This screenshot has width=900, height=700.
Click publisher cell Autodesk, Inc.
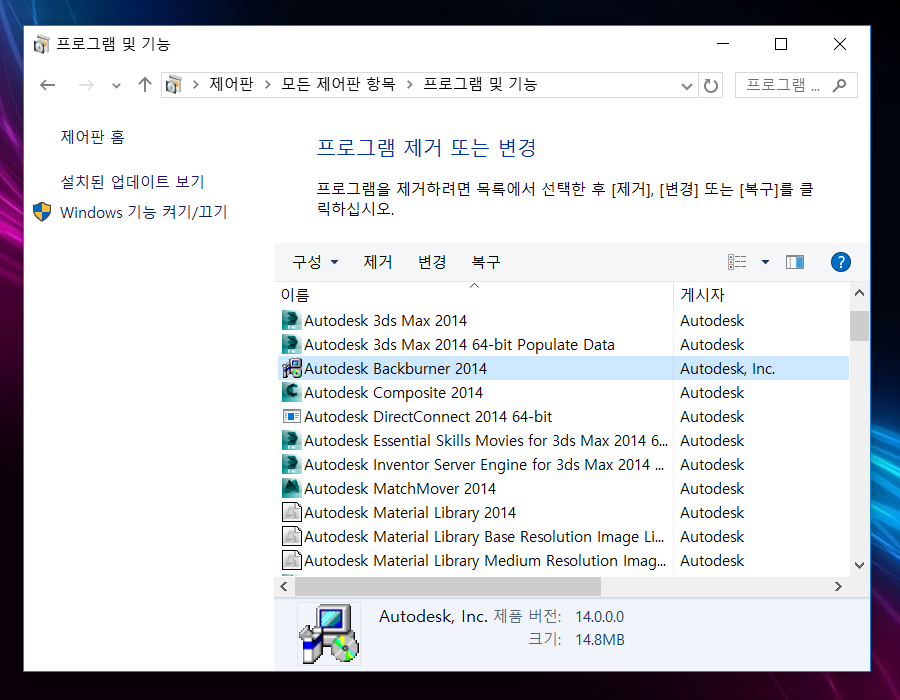click(x=727, y=368)
